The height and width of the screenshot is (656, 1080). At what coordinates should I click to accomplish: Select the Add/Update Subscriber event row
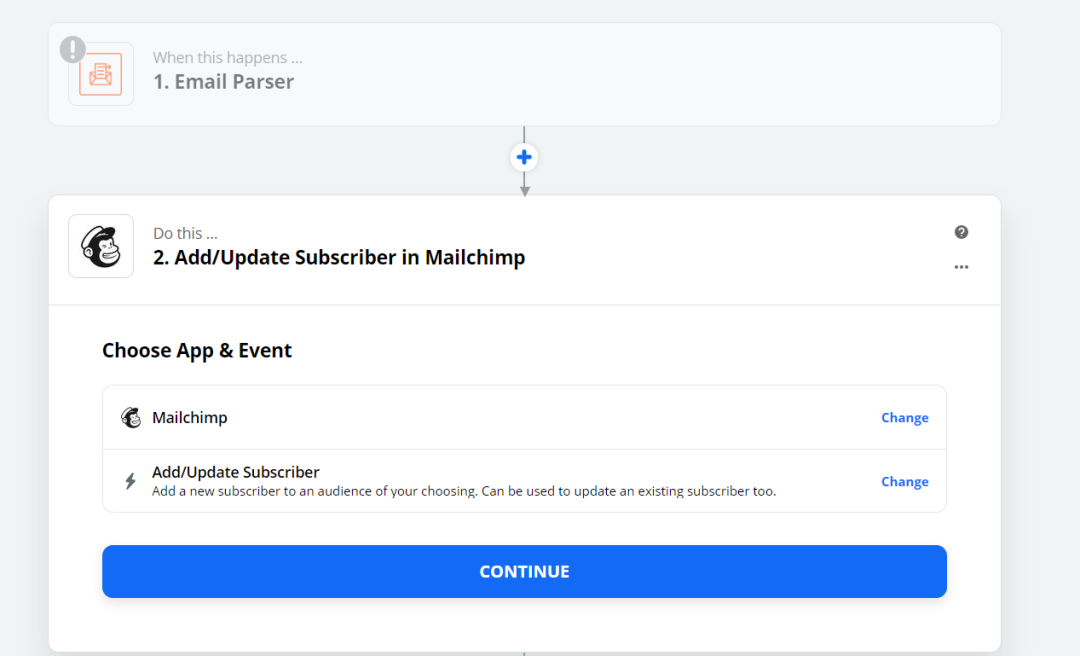point(524,481)
